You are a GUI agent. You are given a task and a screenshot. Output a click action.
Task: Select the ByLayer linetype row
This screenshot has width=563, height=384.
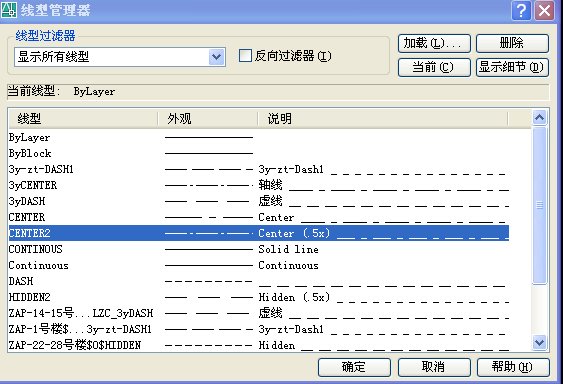tap(259, 138)
